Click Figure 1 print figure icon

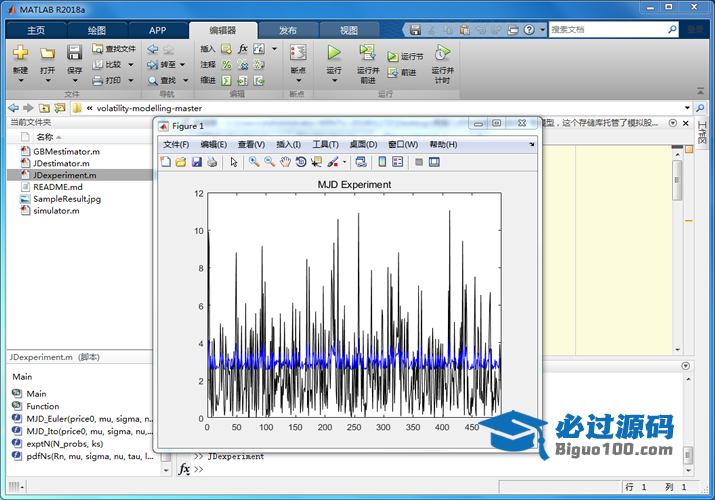(x=212, y=162)
